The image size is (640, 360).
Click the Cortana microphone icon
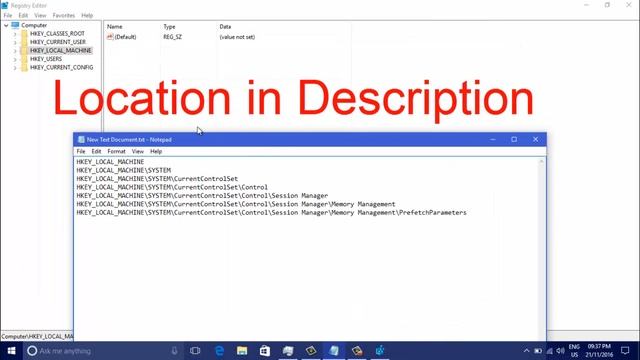tap(174, 351)
